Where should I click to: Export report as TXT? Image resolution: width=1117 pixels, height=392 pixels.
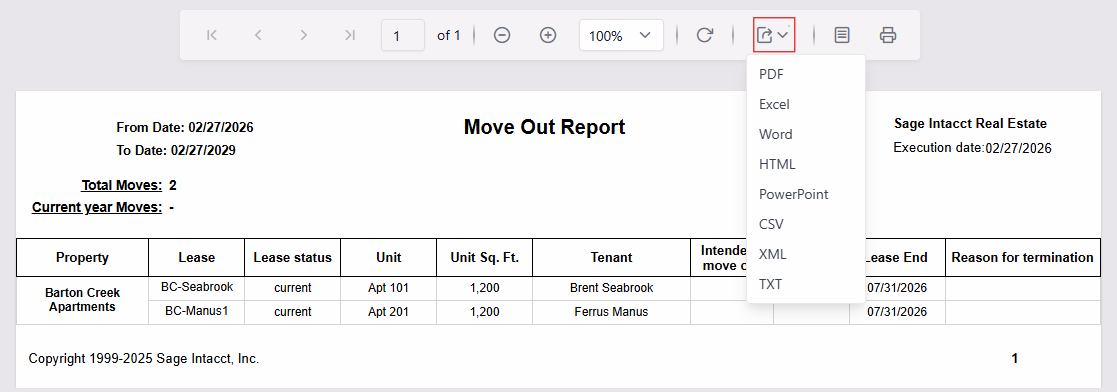point(806,284)
